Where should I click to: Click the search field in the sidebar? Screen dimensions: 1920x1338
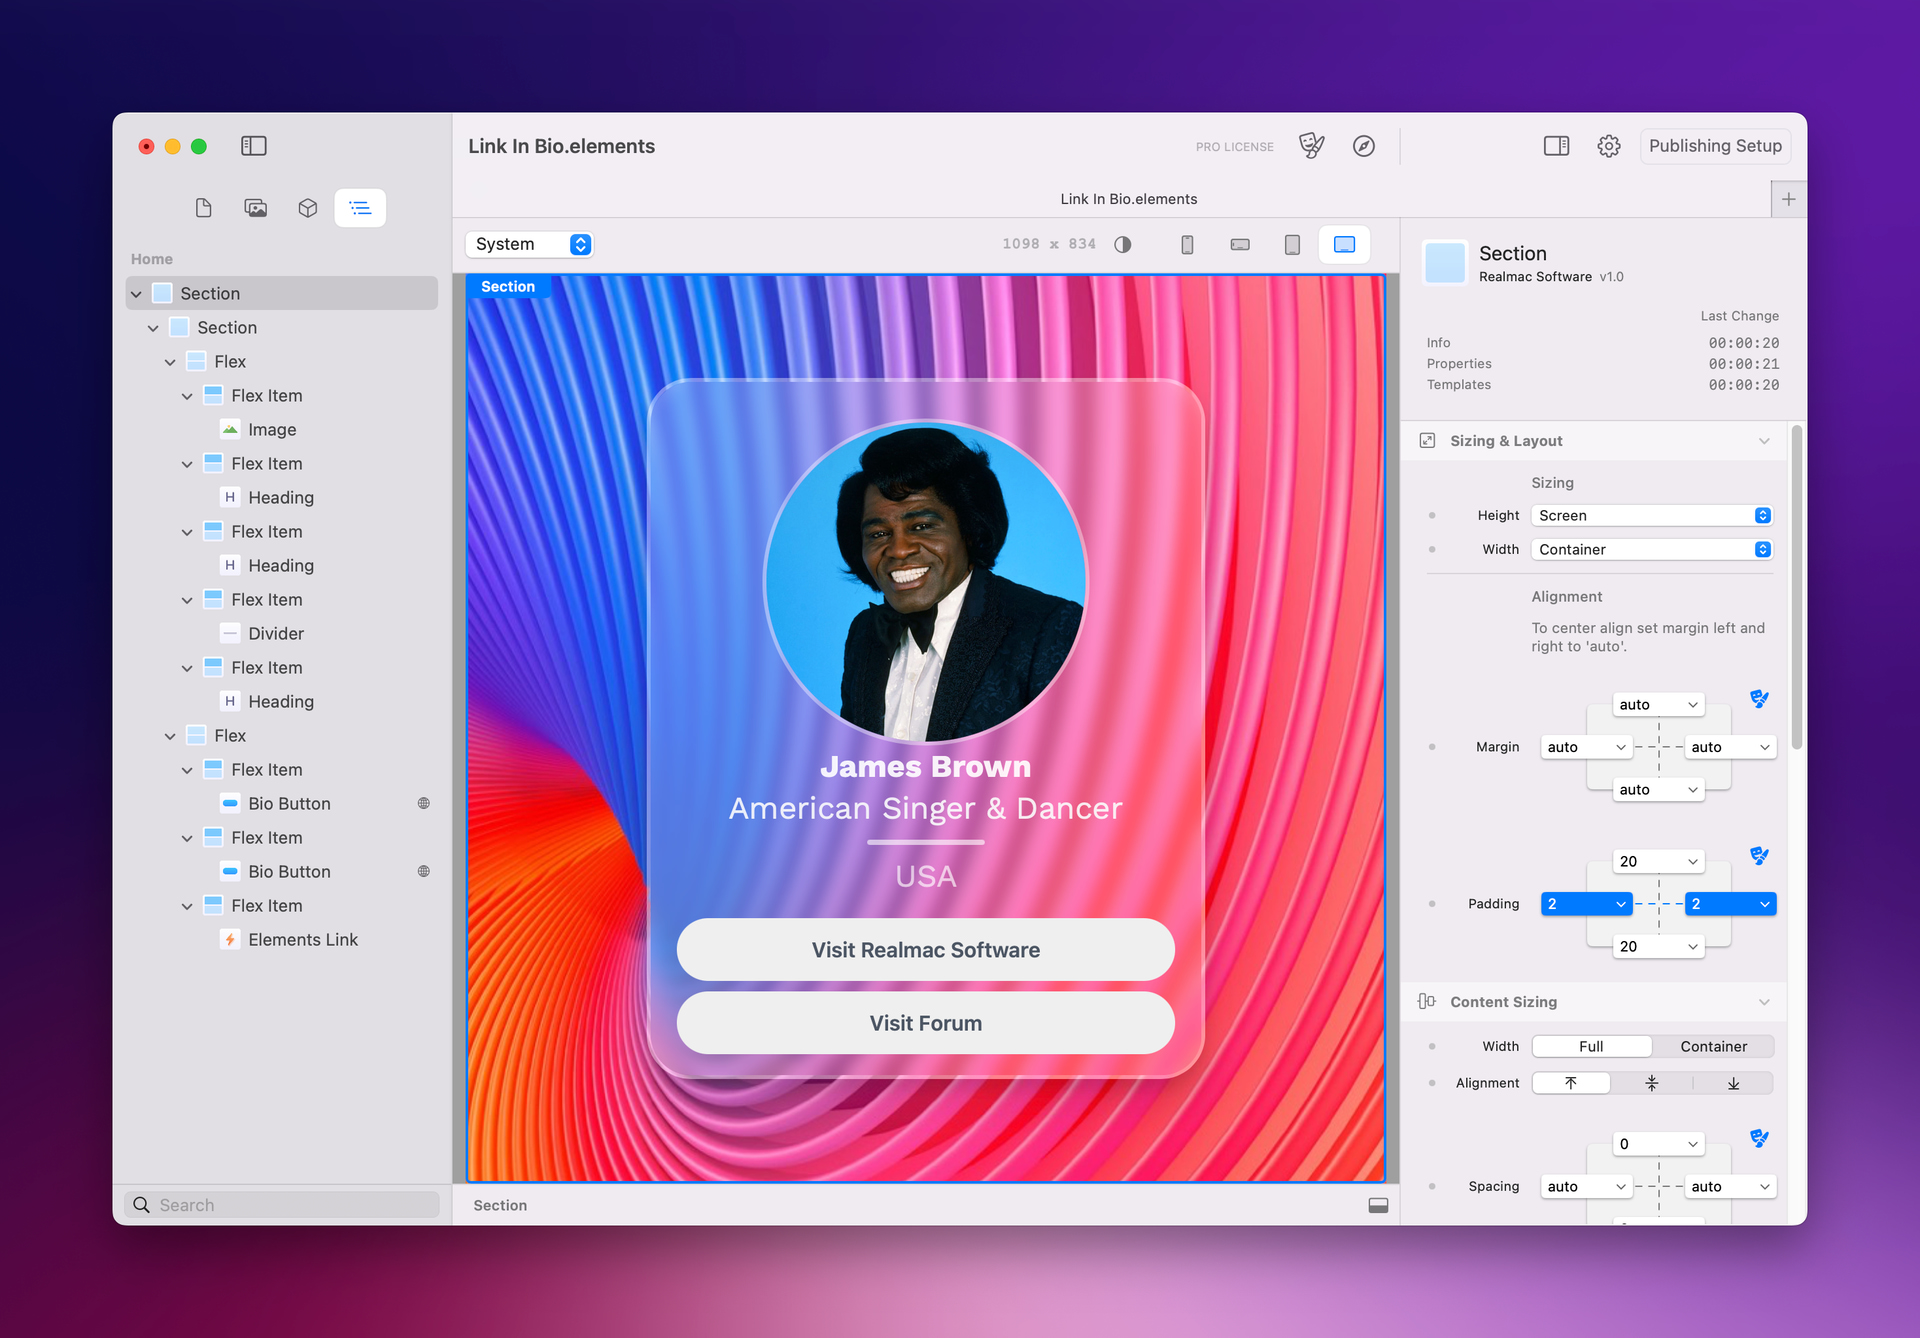(x=280, y=1204)
